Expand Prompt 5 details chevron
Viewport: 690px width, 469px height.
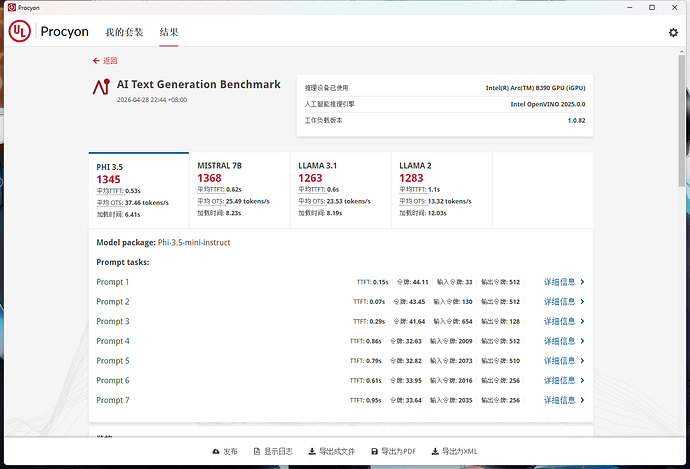[582, 361]
